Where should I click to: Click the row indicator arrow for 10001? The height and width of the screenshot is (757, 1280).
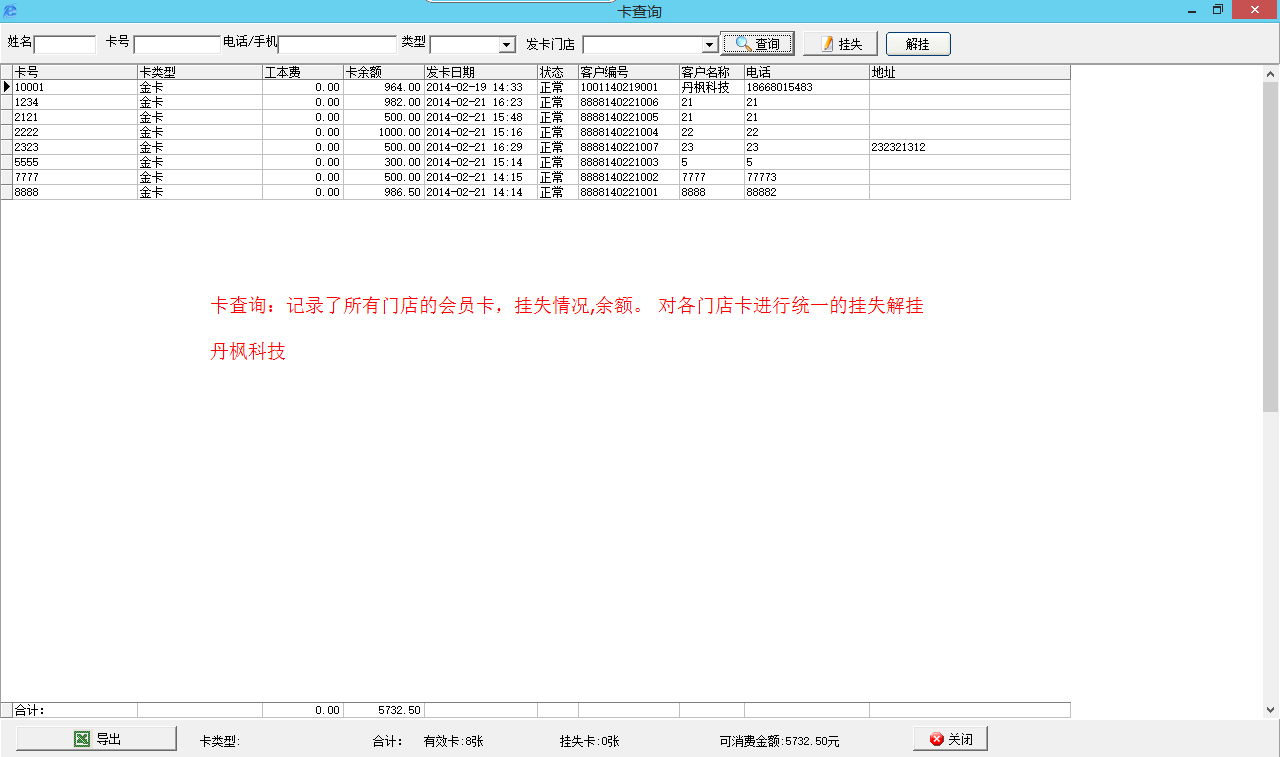(x=6, y=87)
